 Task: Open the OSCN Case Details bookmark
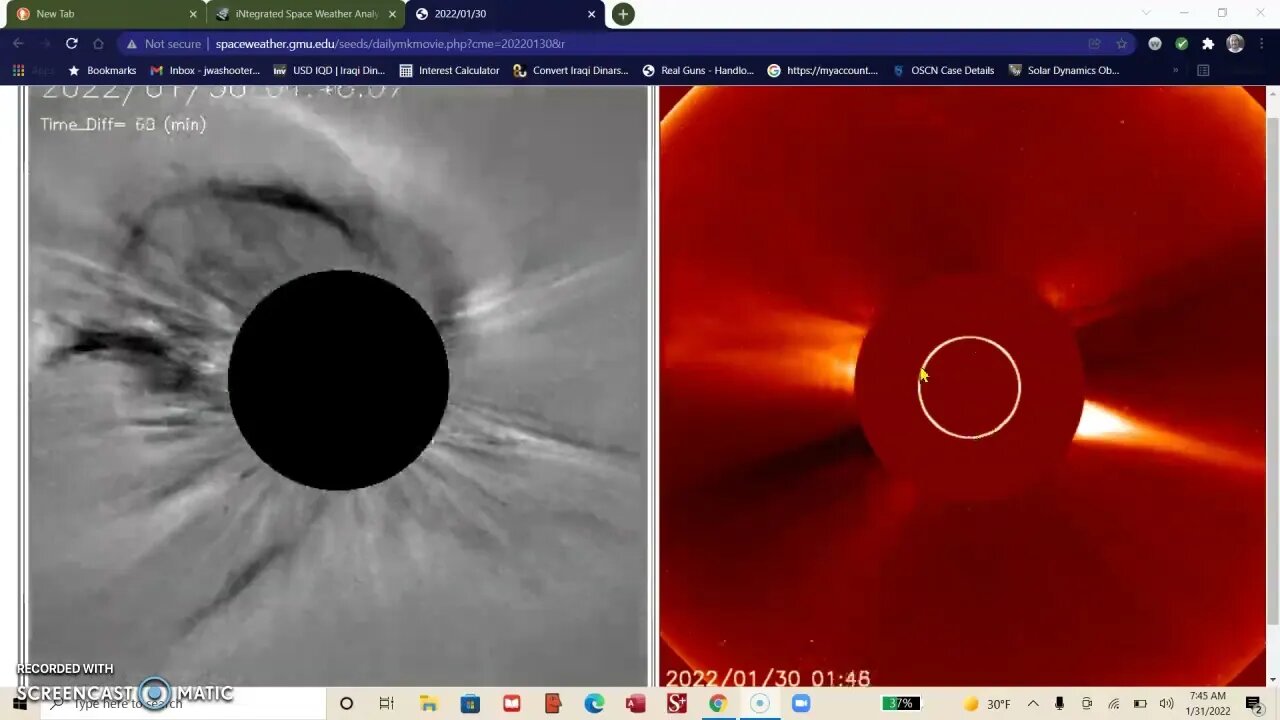pos(943,71)
